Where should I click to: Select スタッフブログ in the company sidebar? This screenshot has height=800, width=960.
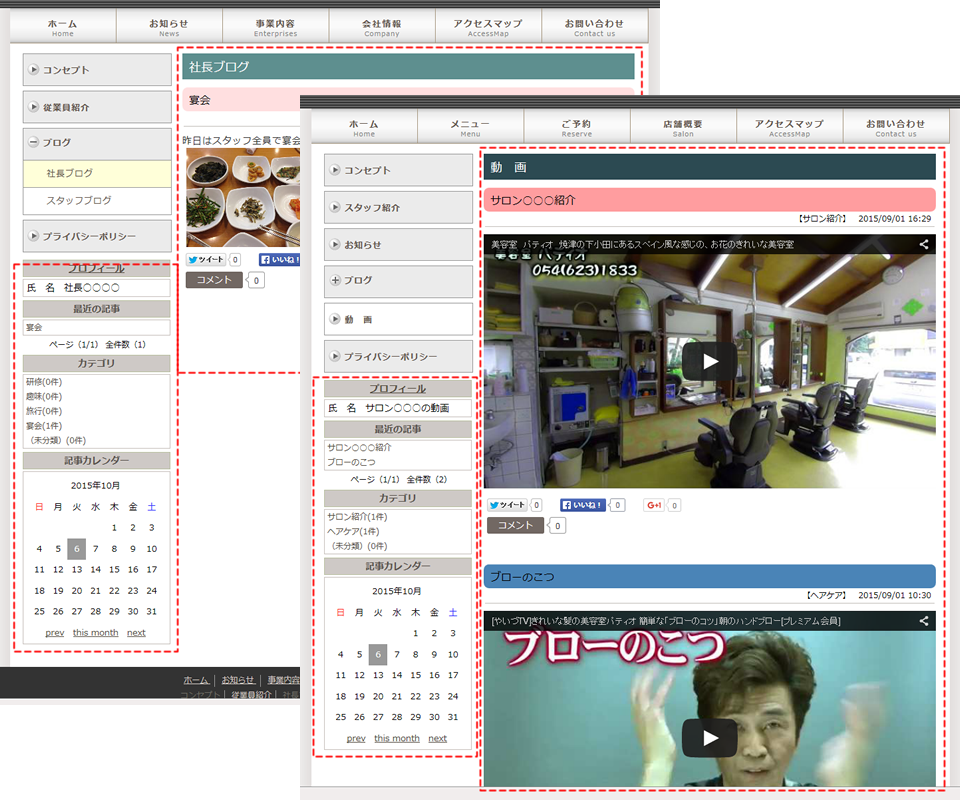97,201
